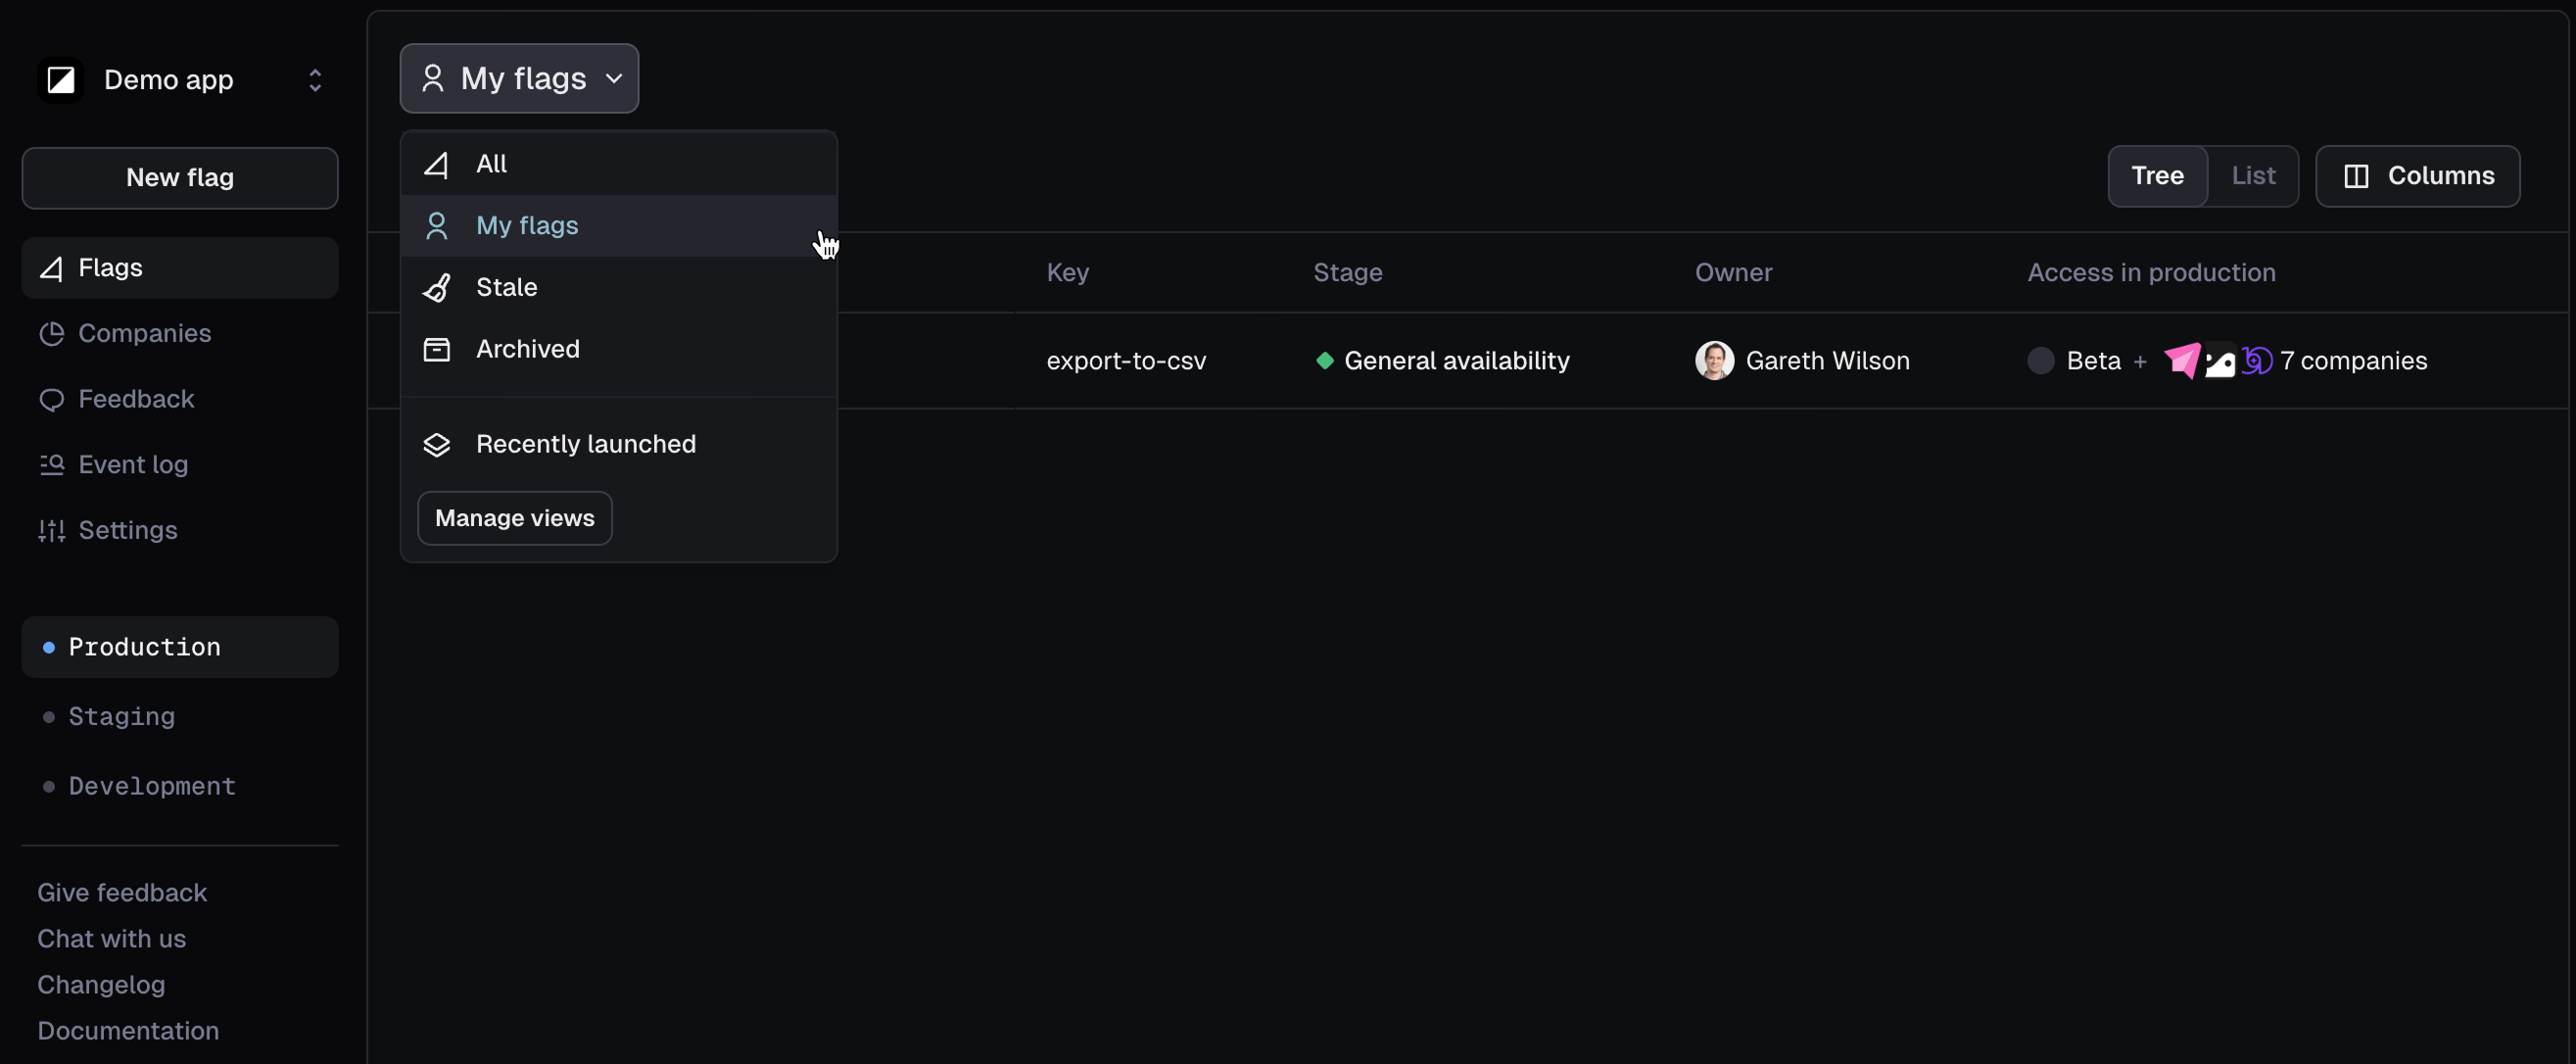Click the Companies pie chart icon
Screen dimensions: 2576x1064
pyautogui.click(x=52, y=334)
